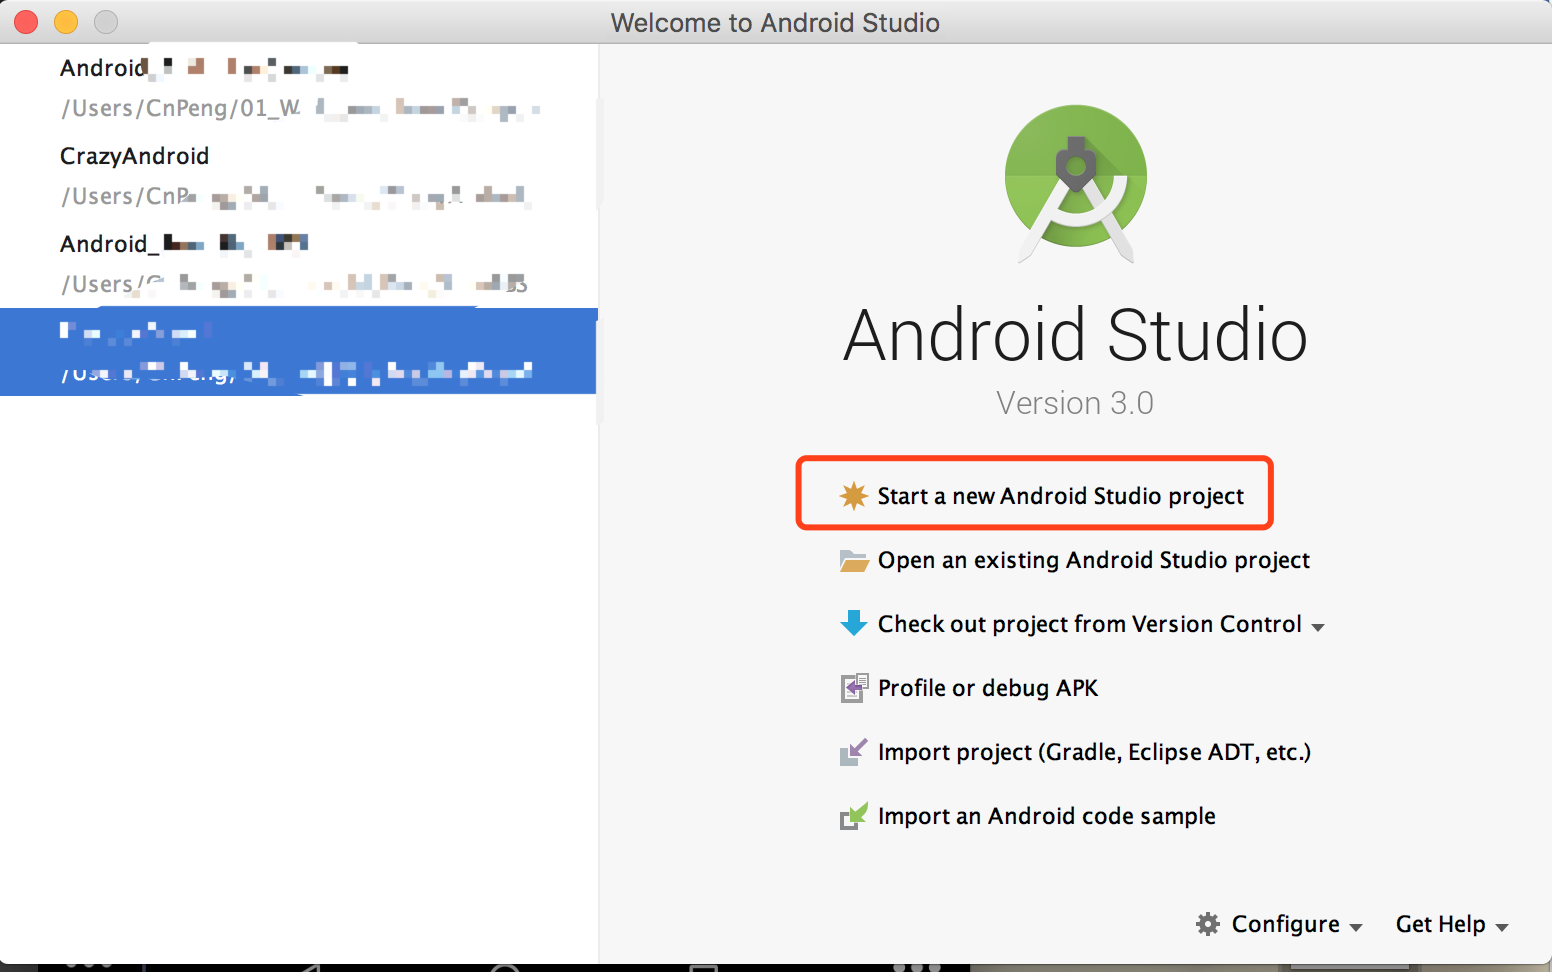
Task: Choose Import project (Gradle, Eclipse ADT, etc.)
Action: click(1094, 752)
